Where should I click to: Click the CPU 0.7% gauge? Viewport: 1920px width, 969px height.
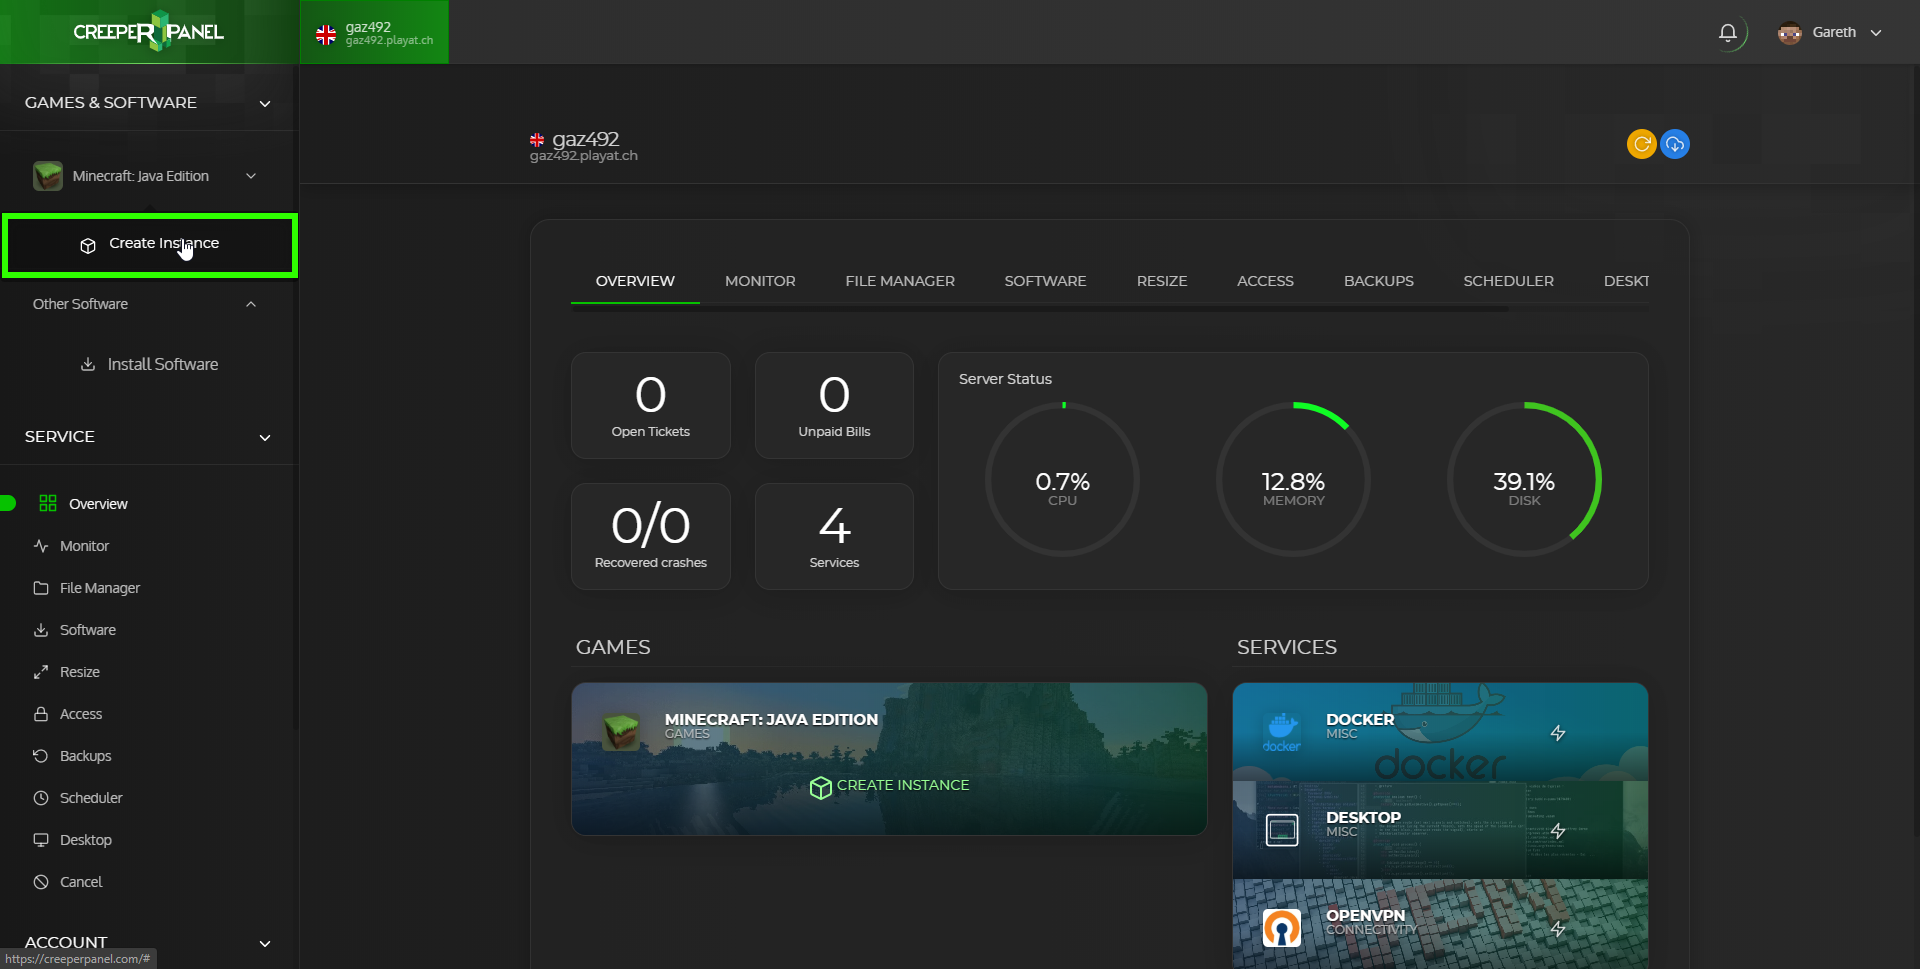pyautogui.click(x=1062, y=479)
